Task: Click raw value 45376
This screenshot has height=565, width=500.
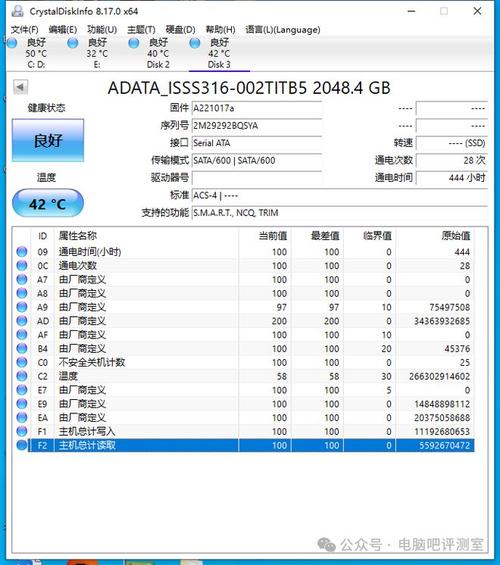Action: click(457, 348)
